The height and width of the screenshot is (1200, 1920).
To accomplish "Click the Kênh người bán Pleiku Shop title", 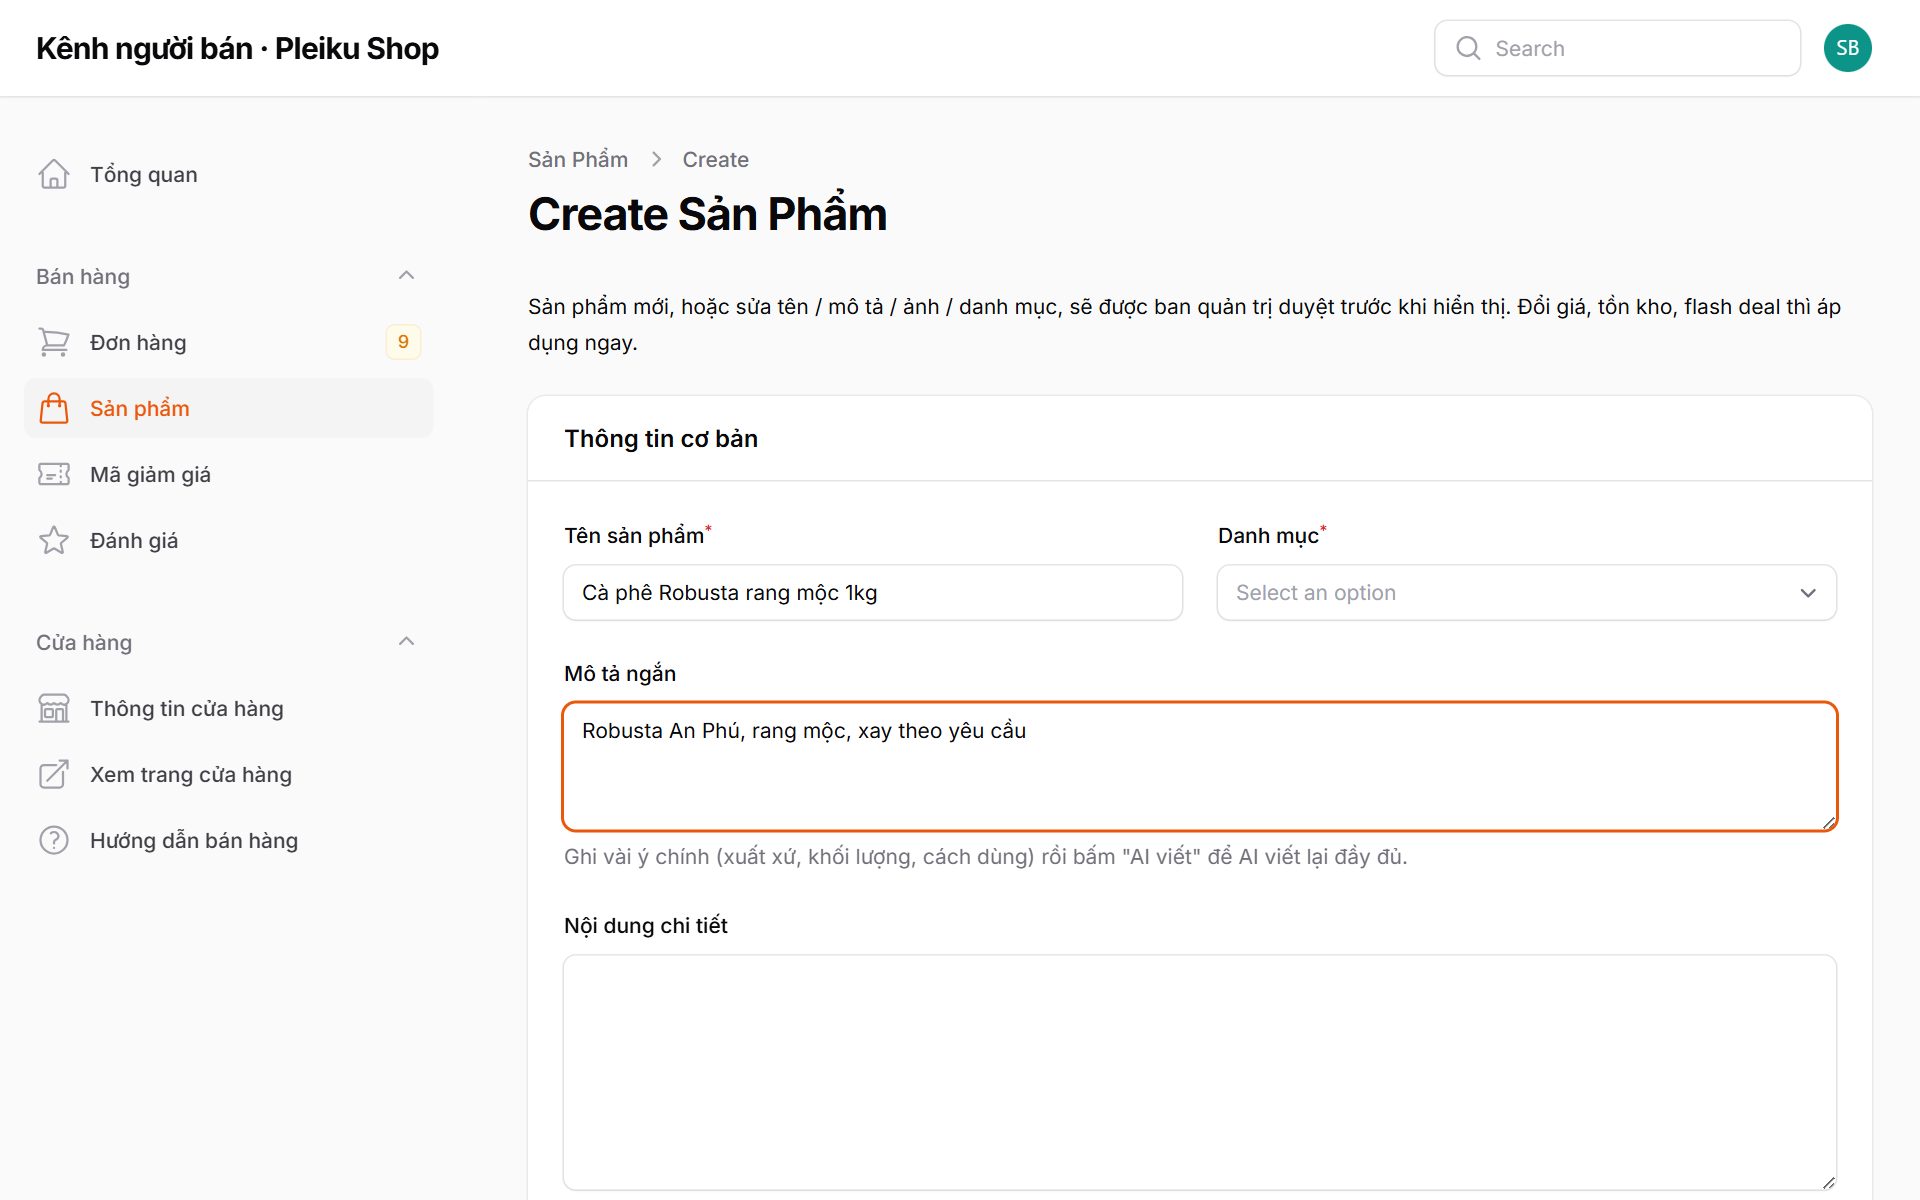I will [x=237, y=48].
